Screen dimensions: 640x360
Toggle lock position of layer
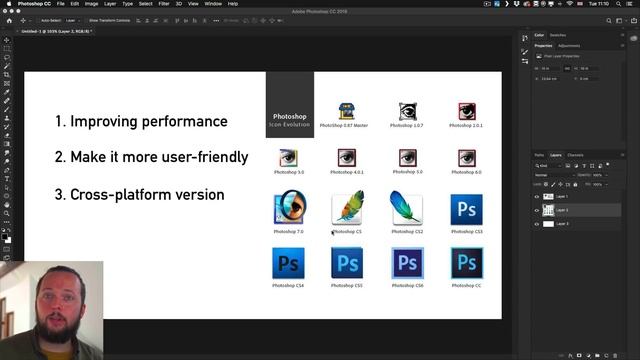(x=560, y=184)
